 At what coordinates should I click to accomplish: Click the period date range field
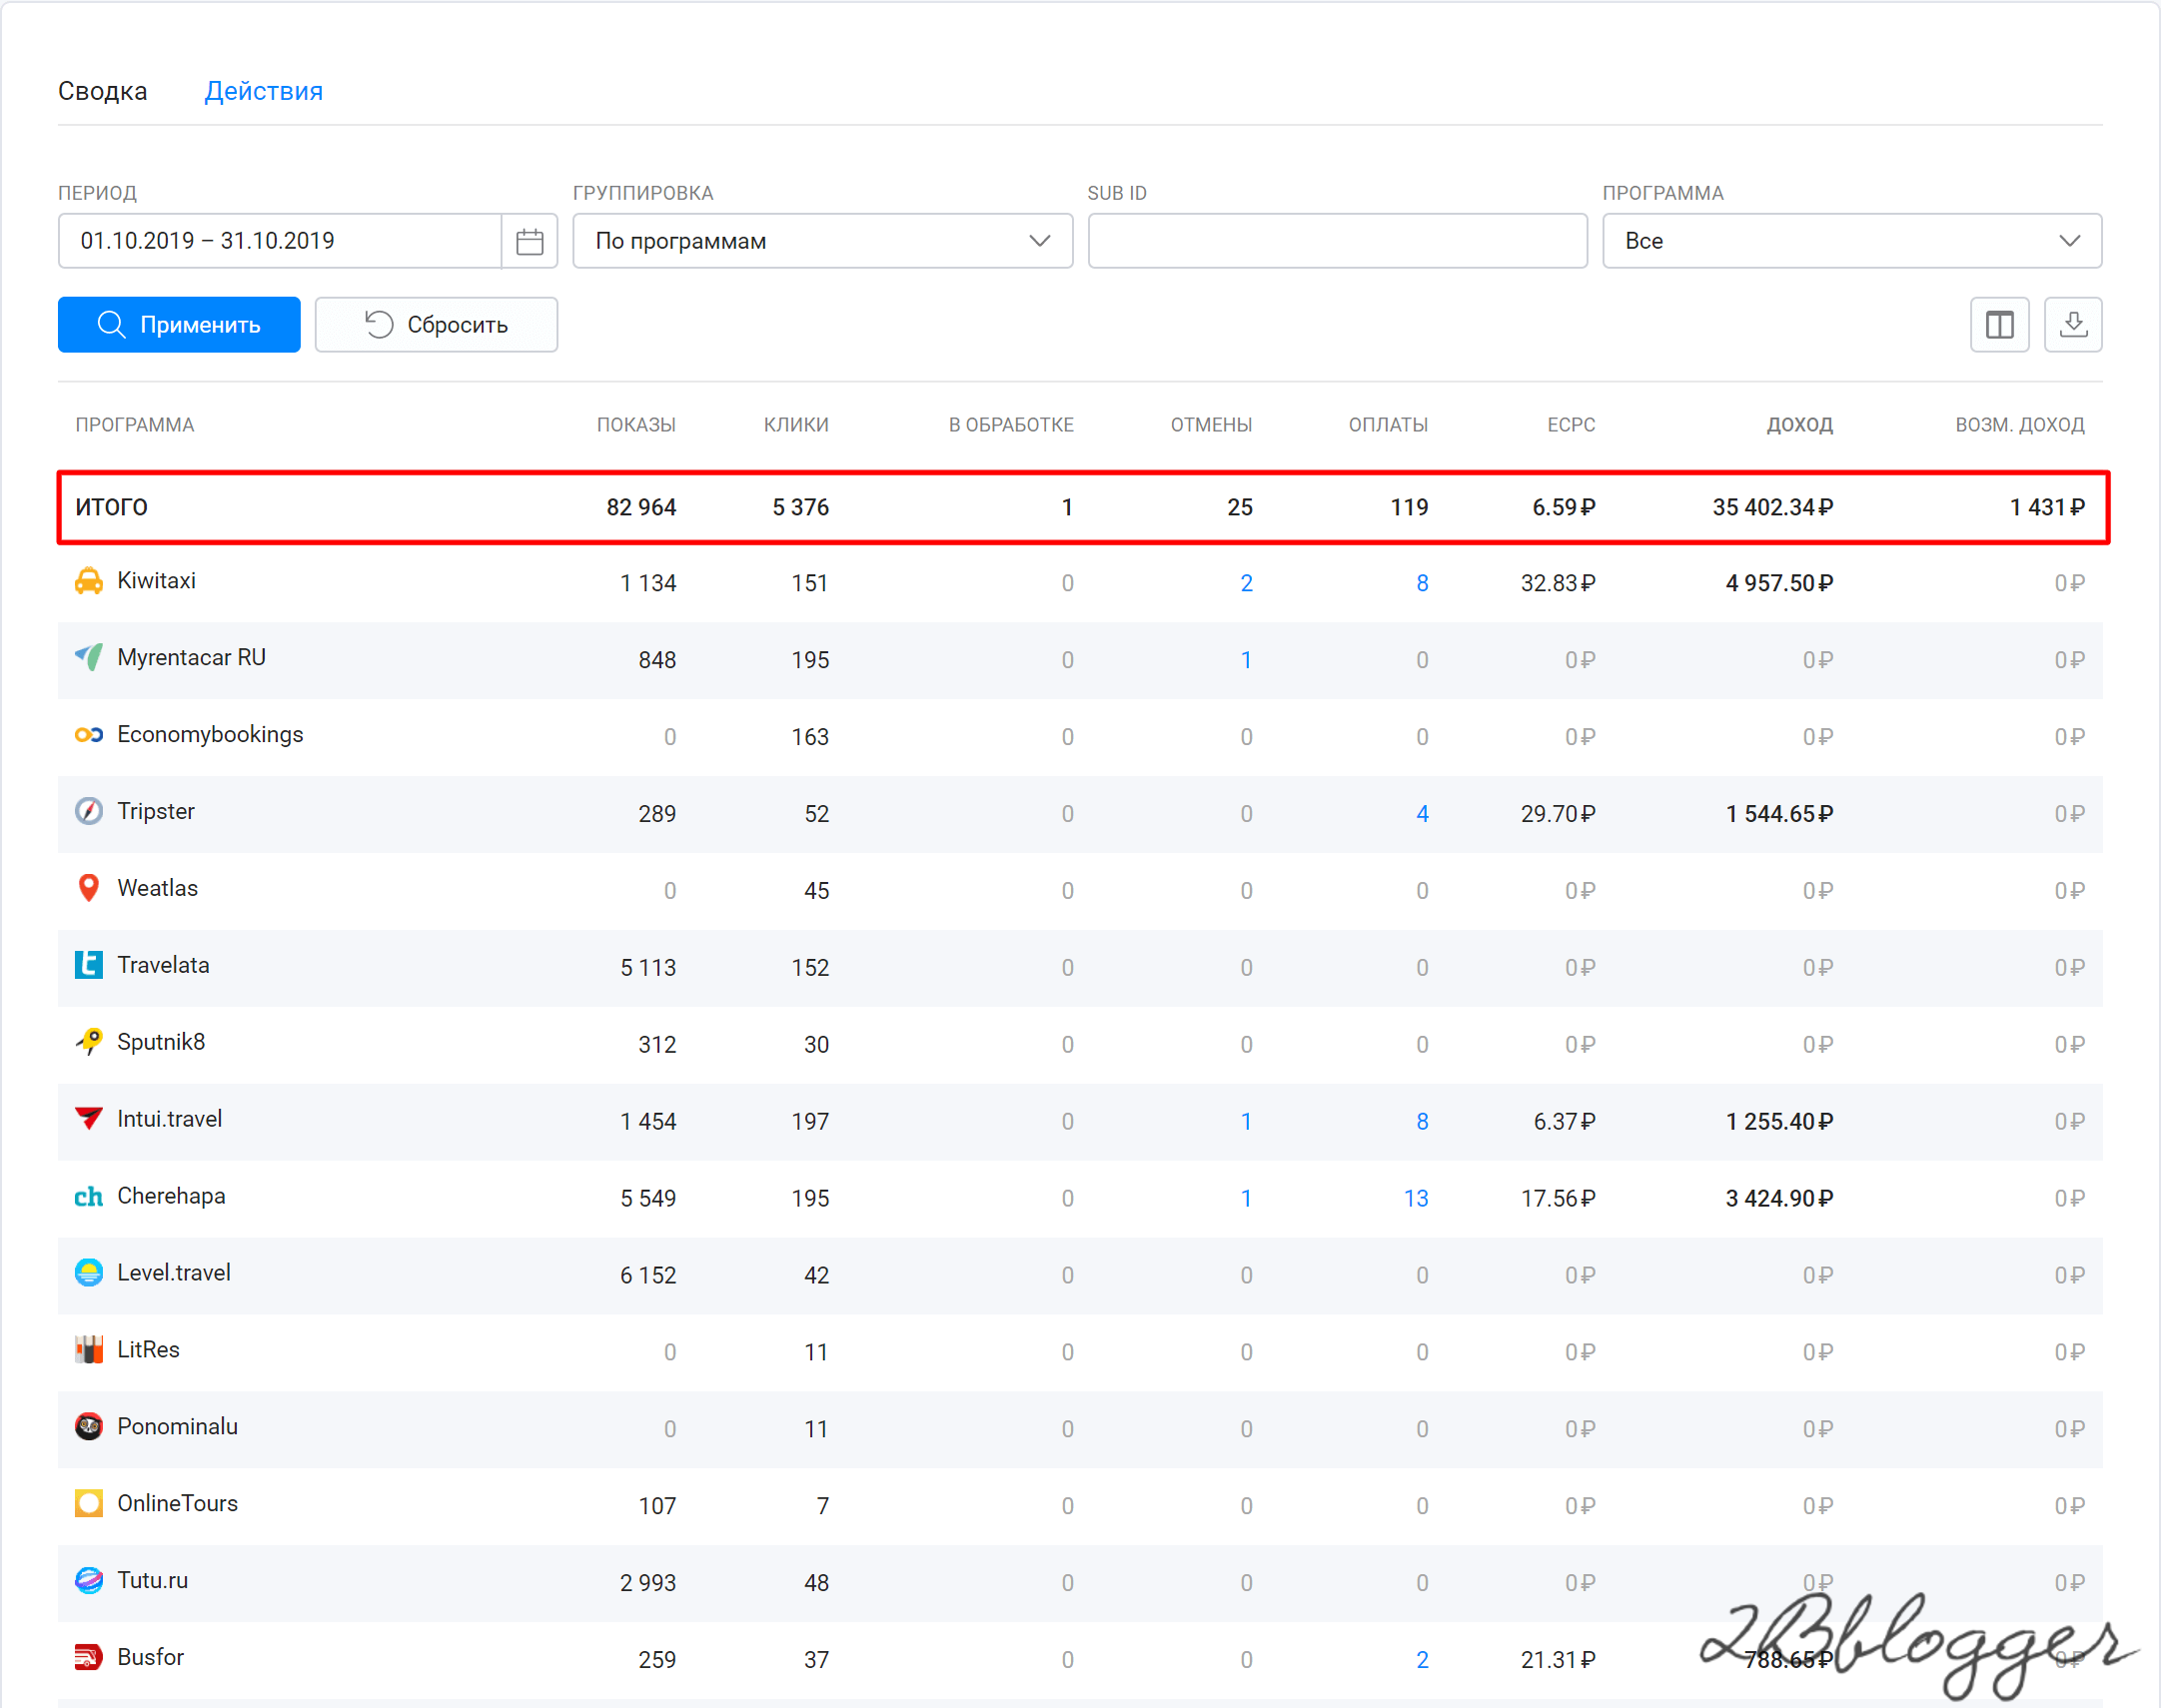280,241
